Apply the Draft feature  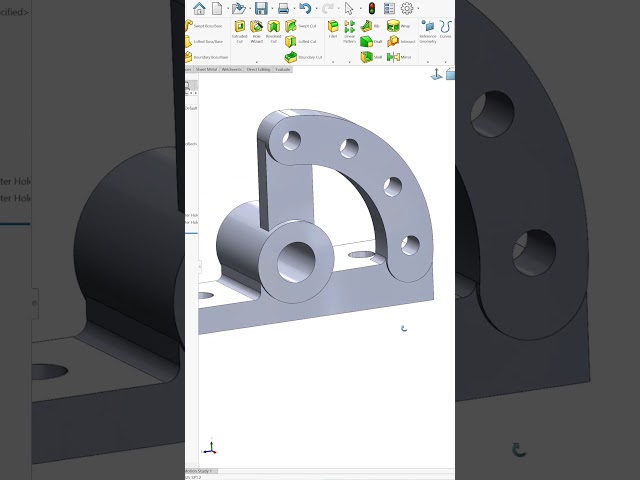click(x=371, y=41)
